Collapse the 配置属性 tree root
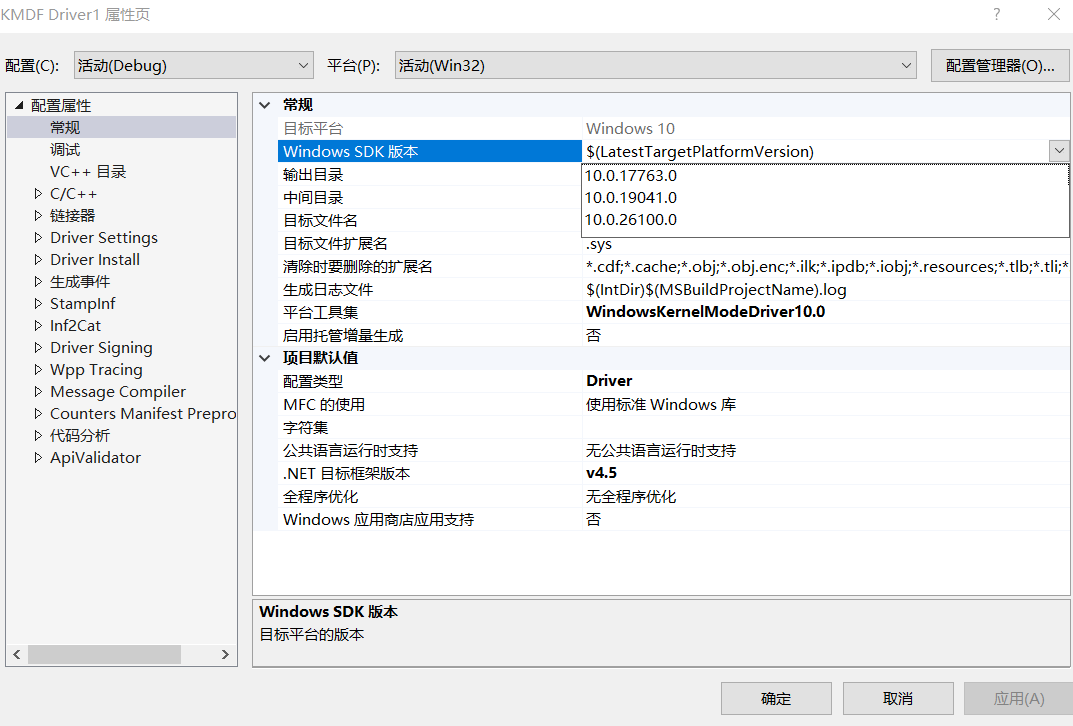 click(19, 105)
